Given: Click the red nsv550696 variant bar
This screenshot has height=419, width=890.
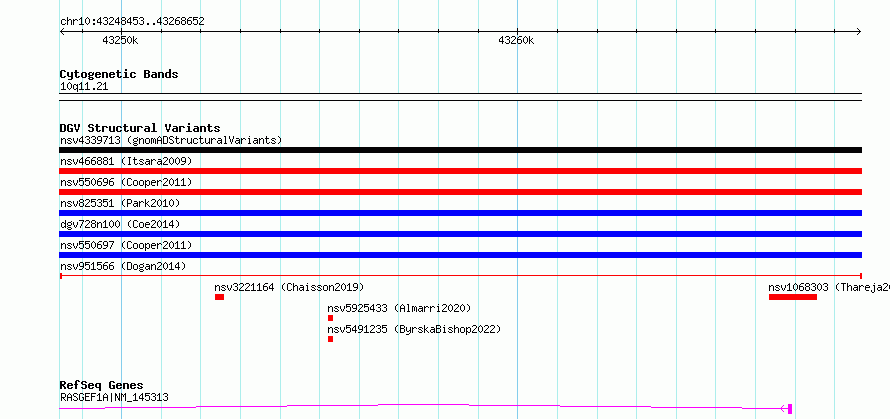Looking at the screenshot, I should 460,192.
